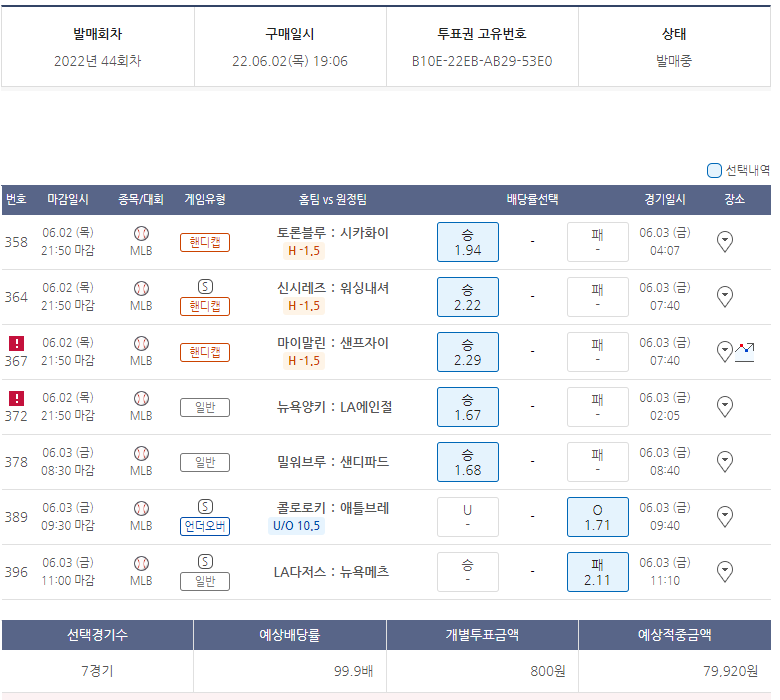780x700 pixels.
Task: Click ticket ID B10E-22EB-AB29-53E0
Action: 482,61
